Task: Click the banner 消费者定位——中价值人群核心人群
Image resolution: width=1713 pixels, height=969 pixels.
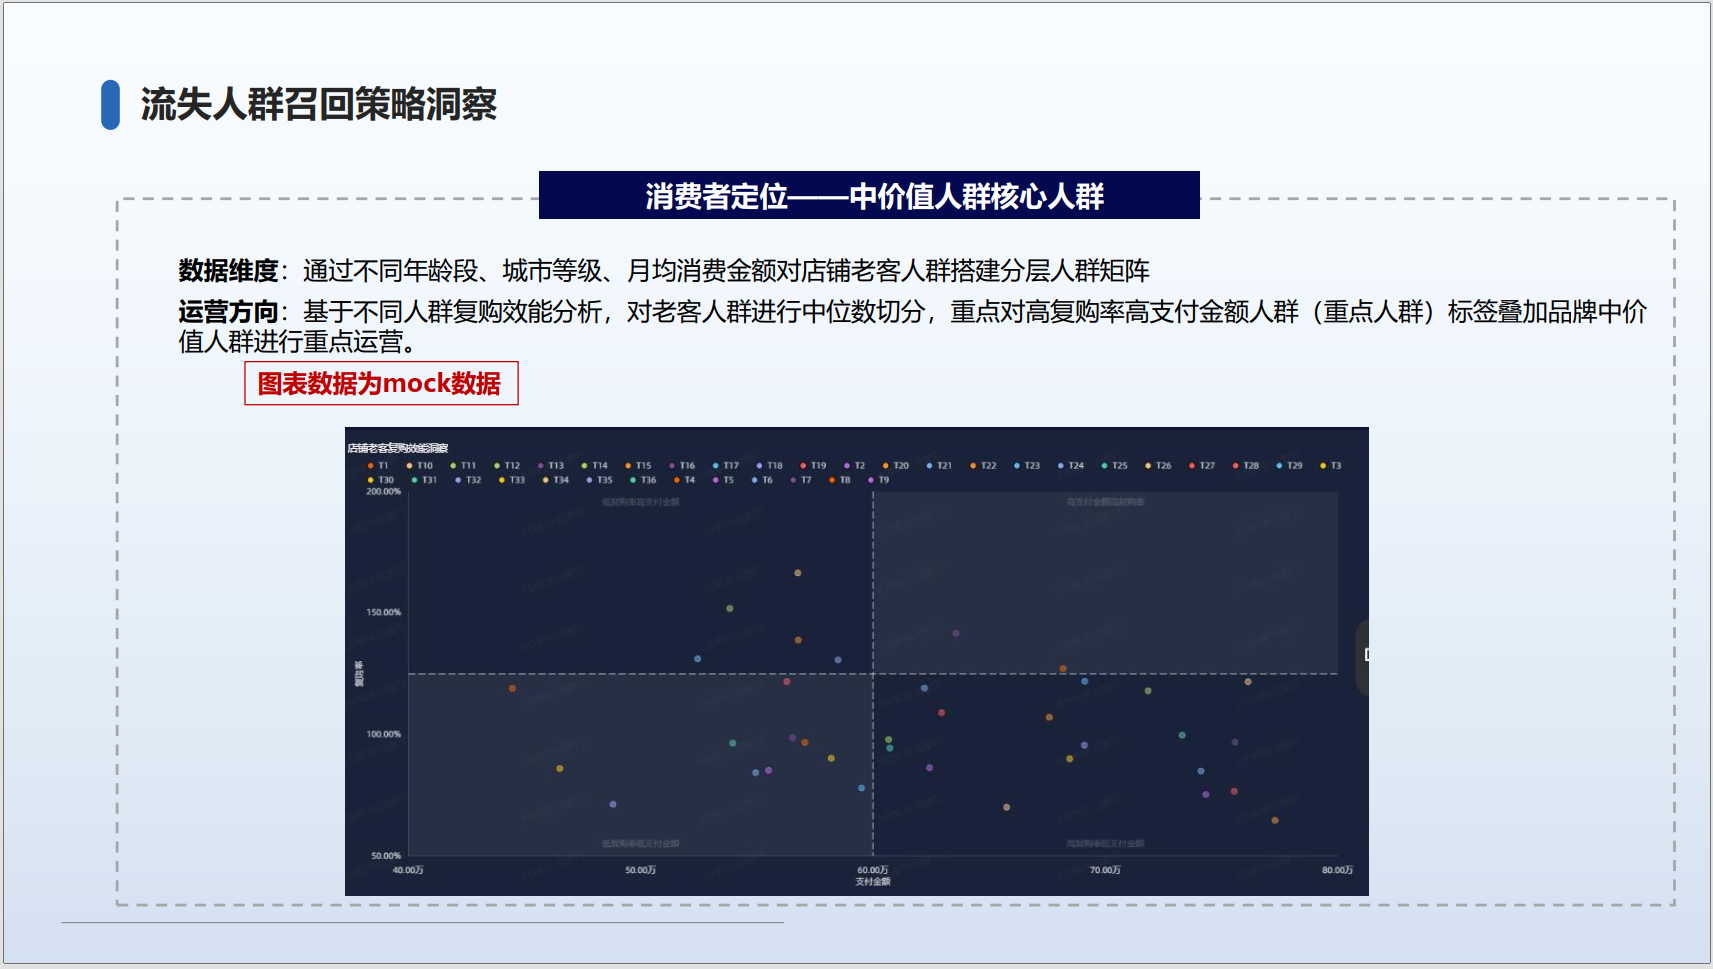Action: coord(869,195)
